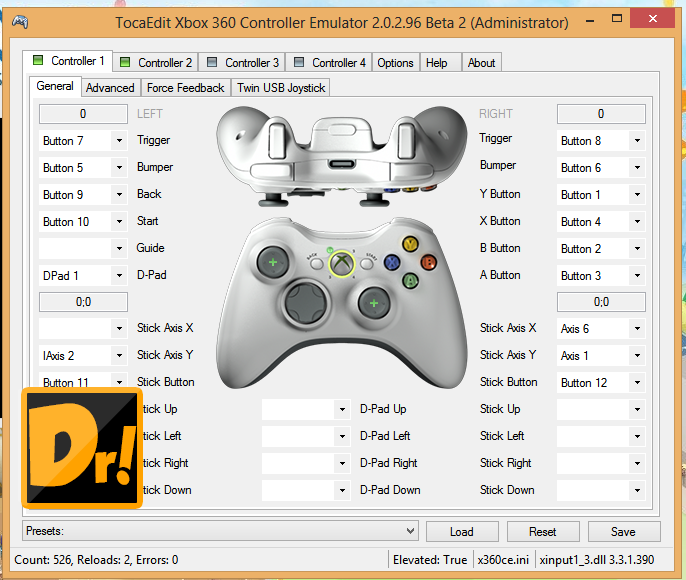Viewport: 686px width, 580px height.
Task: Open the Twin USB Joystick sub-tab
Action: tap(281, 88)
